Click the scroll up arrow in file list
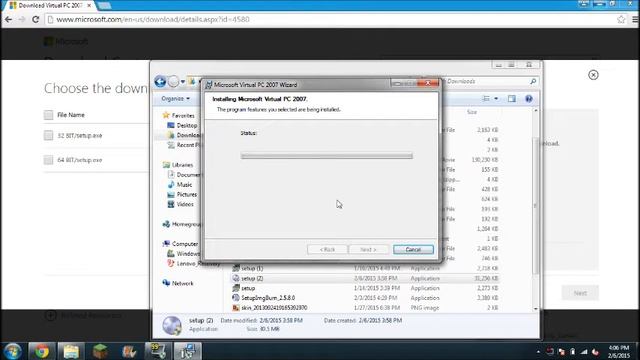Image resolution: width=640 pixels, height=360 pixels. pos(536,111)
